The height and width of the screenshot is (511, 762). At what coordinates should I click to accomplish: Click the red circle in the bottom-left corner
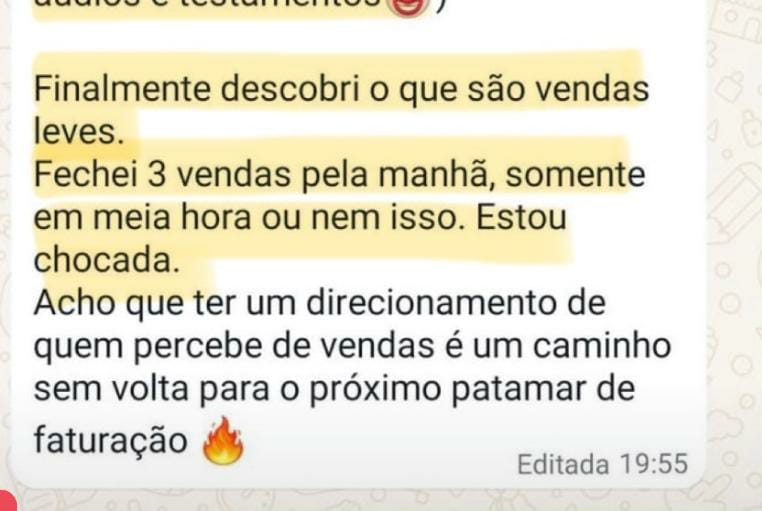tap(6, 501)
